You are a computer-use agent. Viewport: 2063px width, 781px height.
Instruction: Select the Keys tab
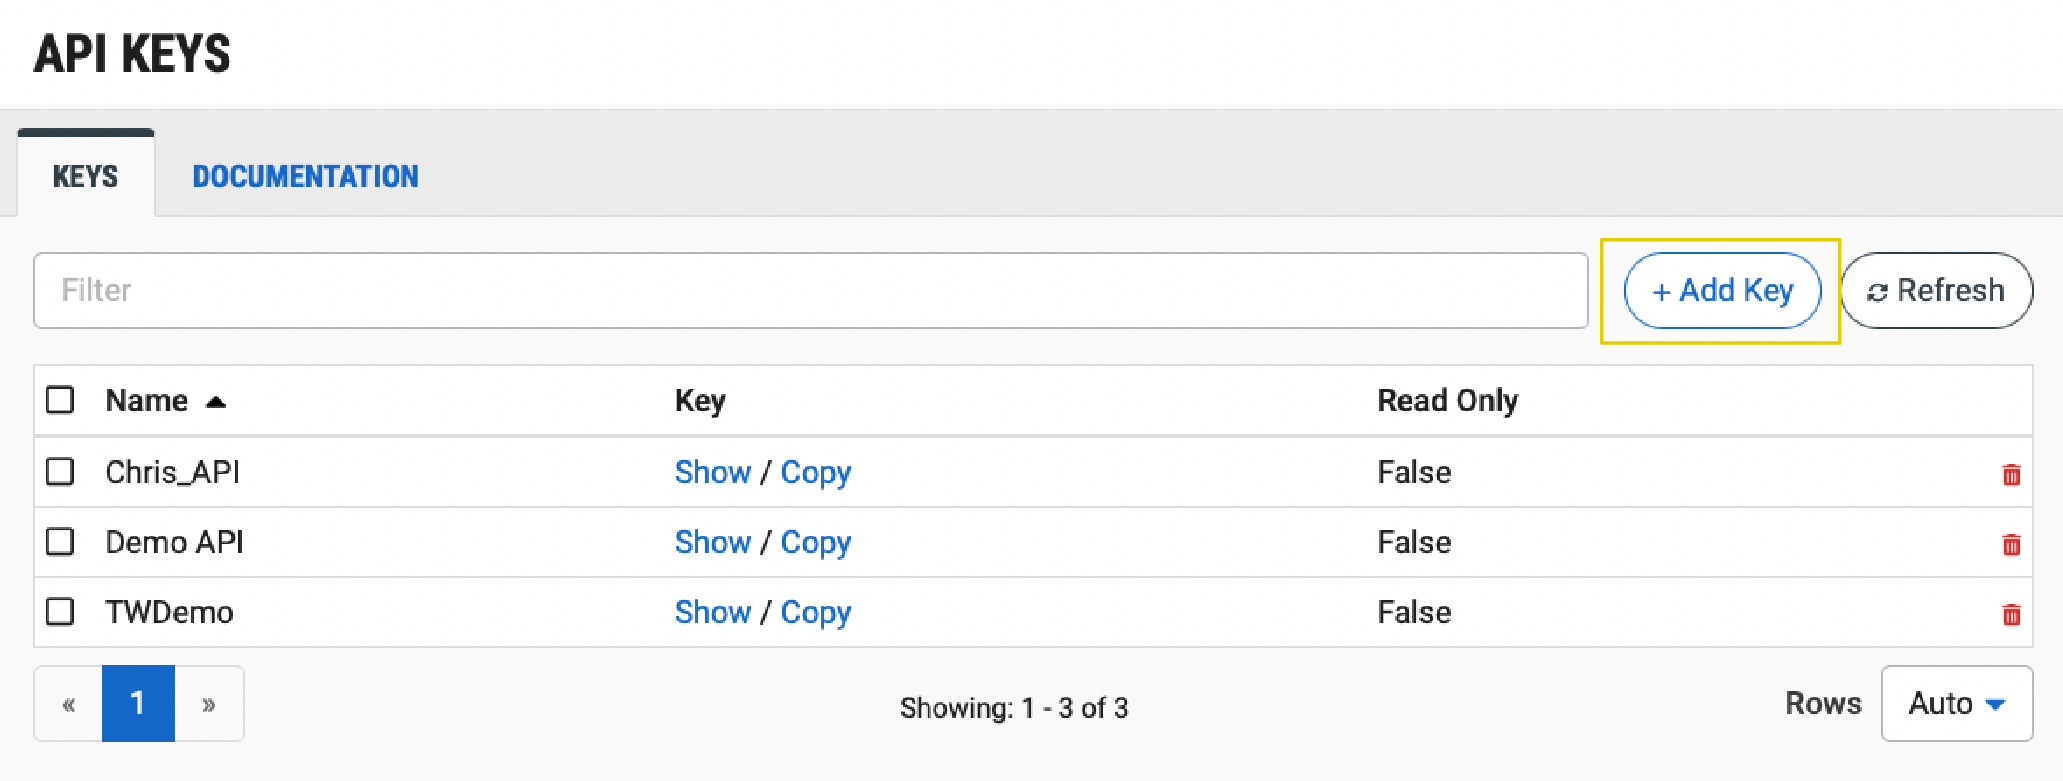coord(85,177)
